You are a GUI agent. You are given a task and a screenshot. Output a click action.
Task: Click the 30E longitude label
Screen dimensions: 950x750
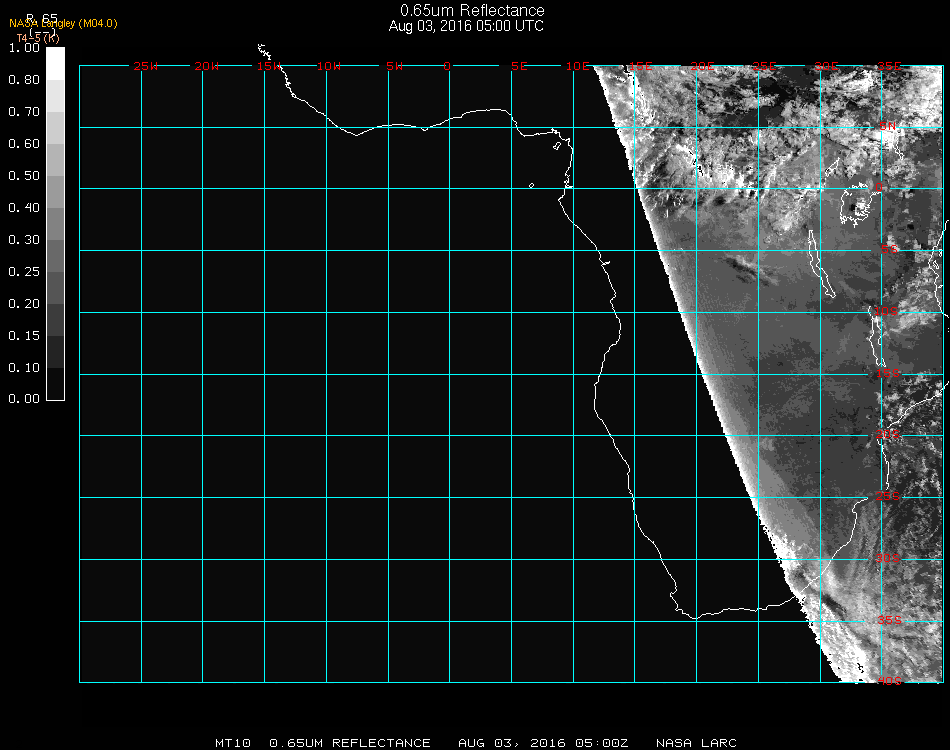[826, 66]
